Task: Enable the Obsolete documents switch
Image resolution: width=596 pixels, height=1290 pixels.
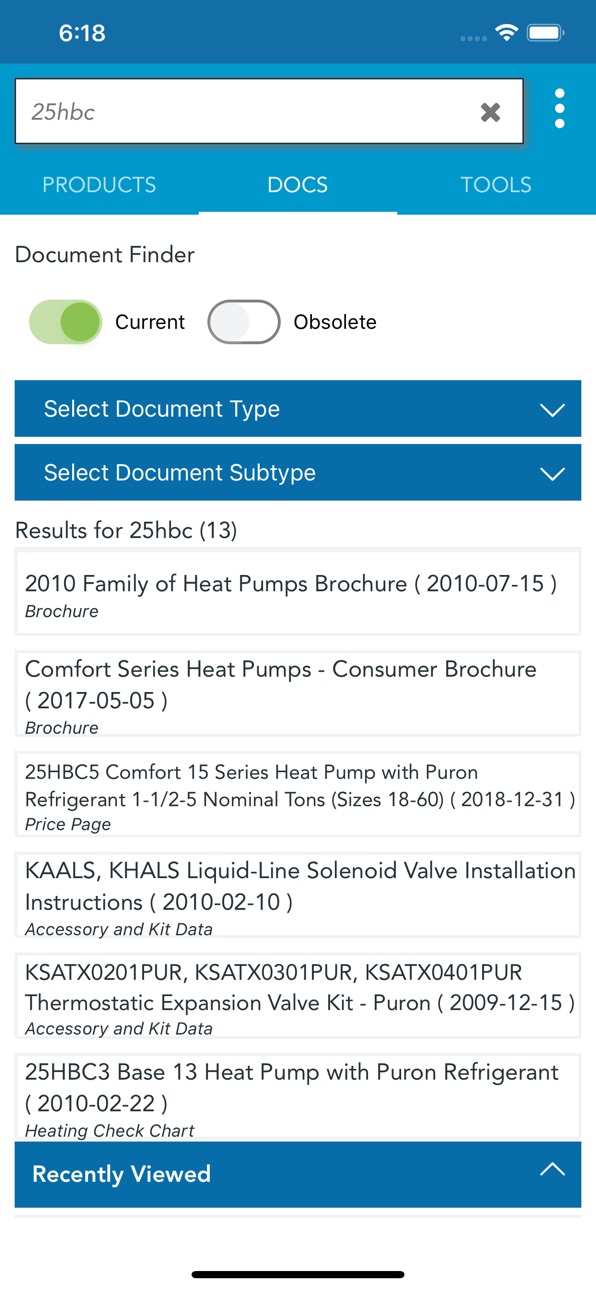Action: pyautogui.click(x=243, y=322)
